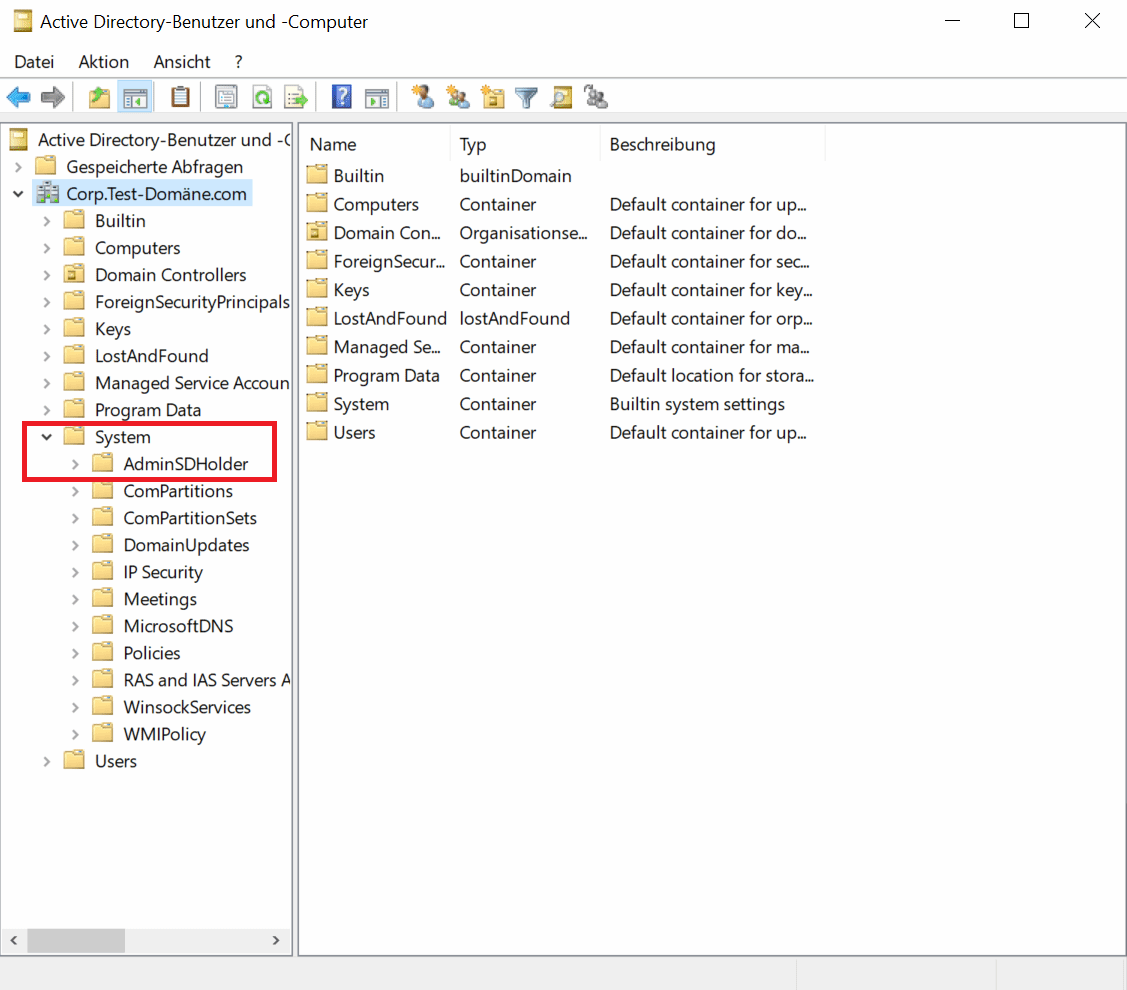Viewport: 1127px width, 990px height.
Task: Expand the AdminSDHolder node chevron
Action: coord(76,464)
